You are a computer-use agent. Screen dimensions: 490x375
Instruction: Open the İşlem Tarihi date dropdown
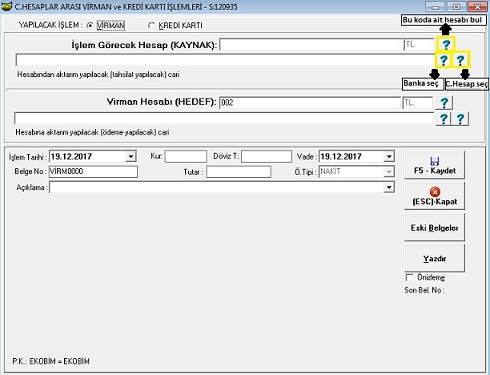tap(131, 156)
